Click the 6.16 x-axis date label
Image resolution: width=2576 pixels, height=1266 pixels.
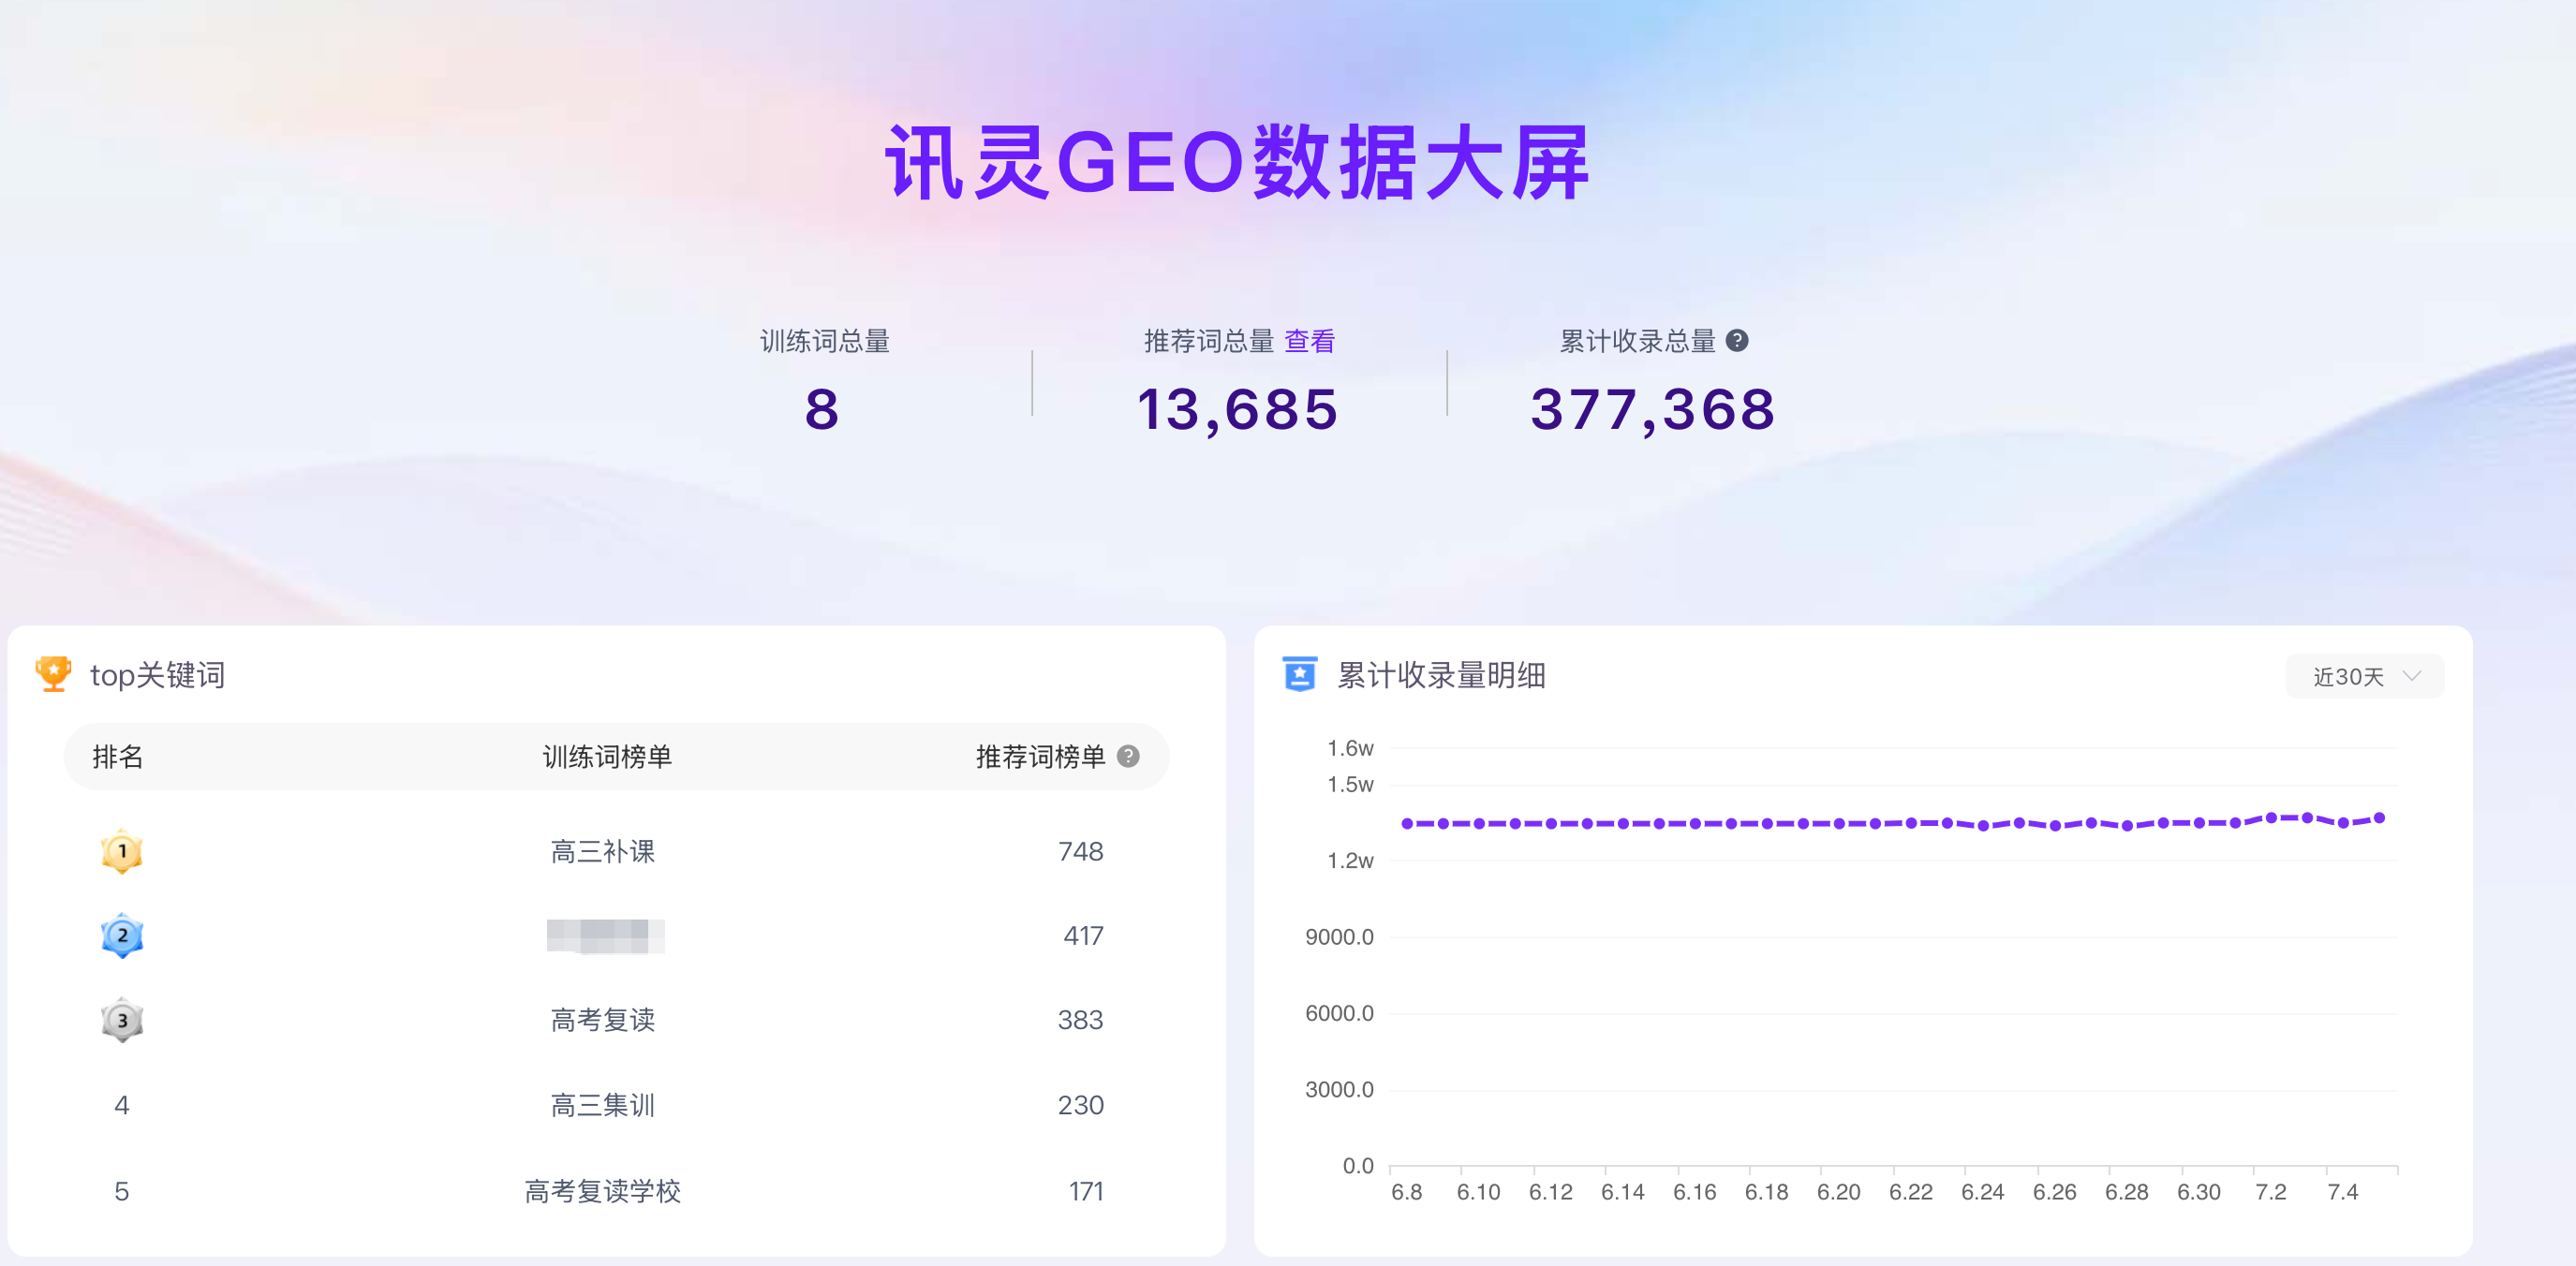pyautogui.click(x=1695, y=1192)
